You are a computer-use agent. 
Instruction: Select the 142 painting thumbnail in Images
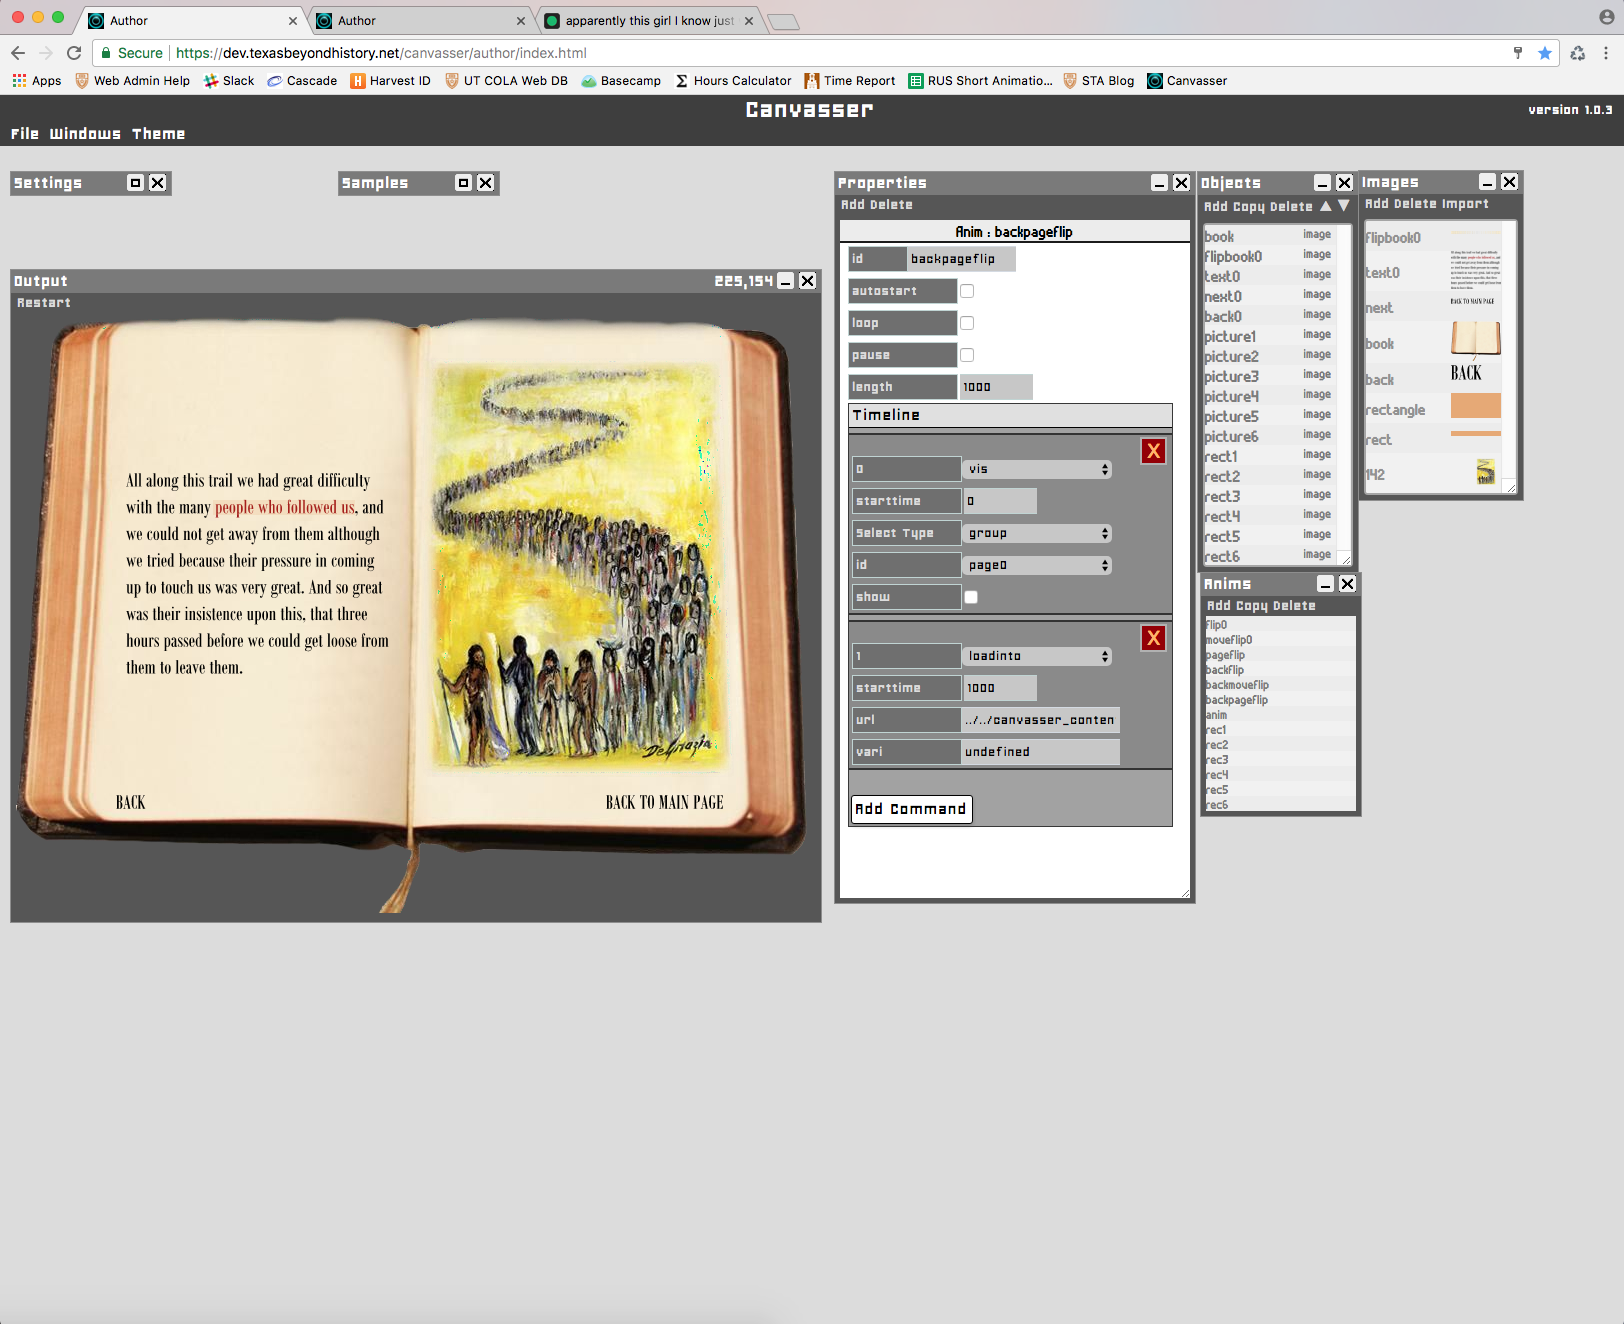1486,472
